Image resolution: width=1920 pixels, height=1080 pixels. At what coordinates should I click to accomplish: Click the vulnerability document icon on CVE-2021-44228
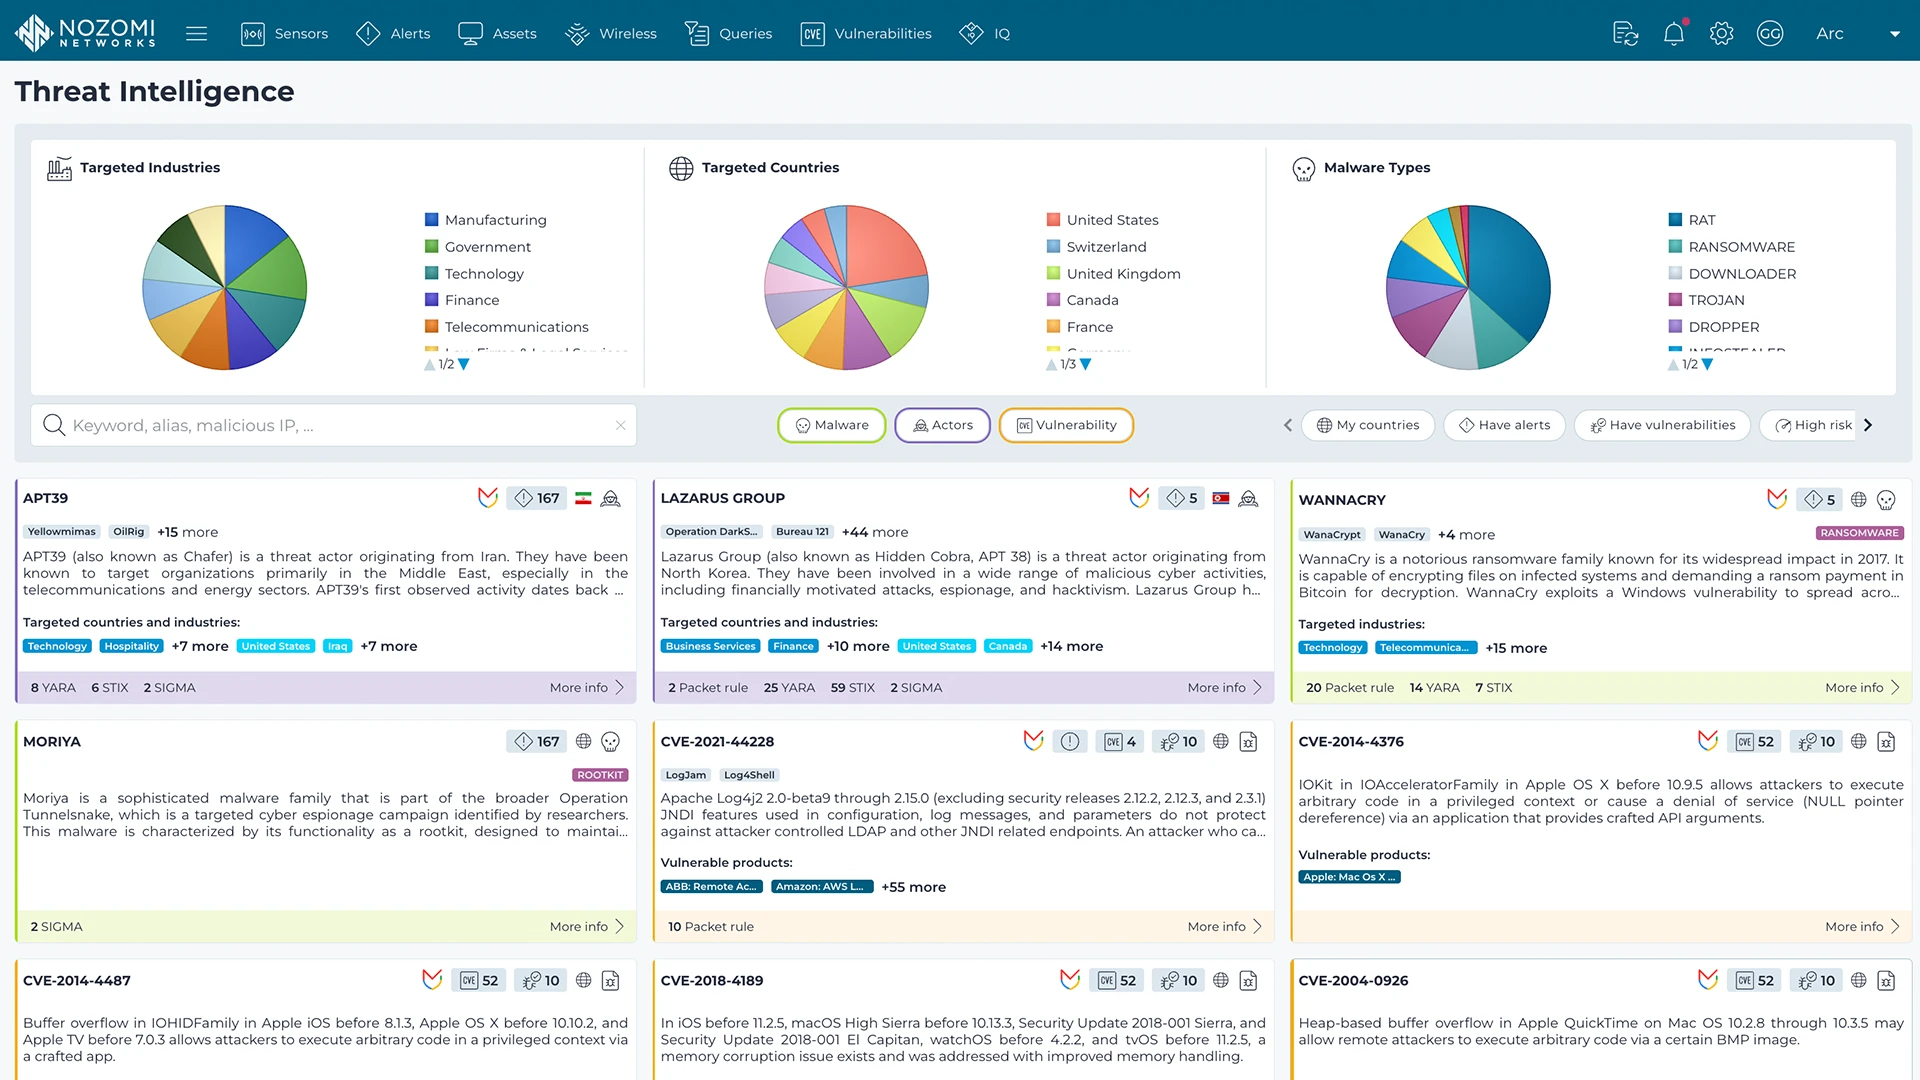[1248, 742]
